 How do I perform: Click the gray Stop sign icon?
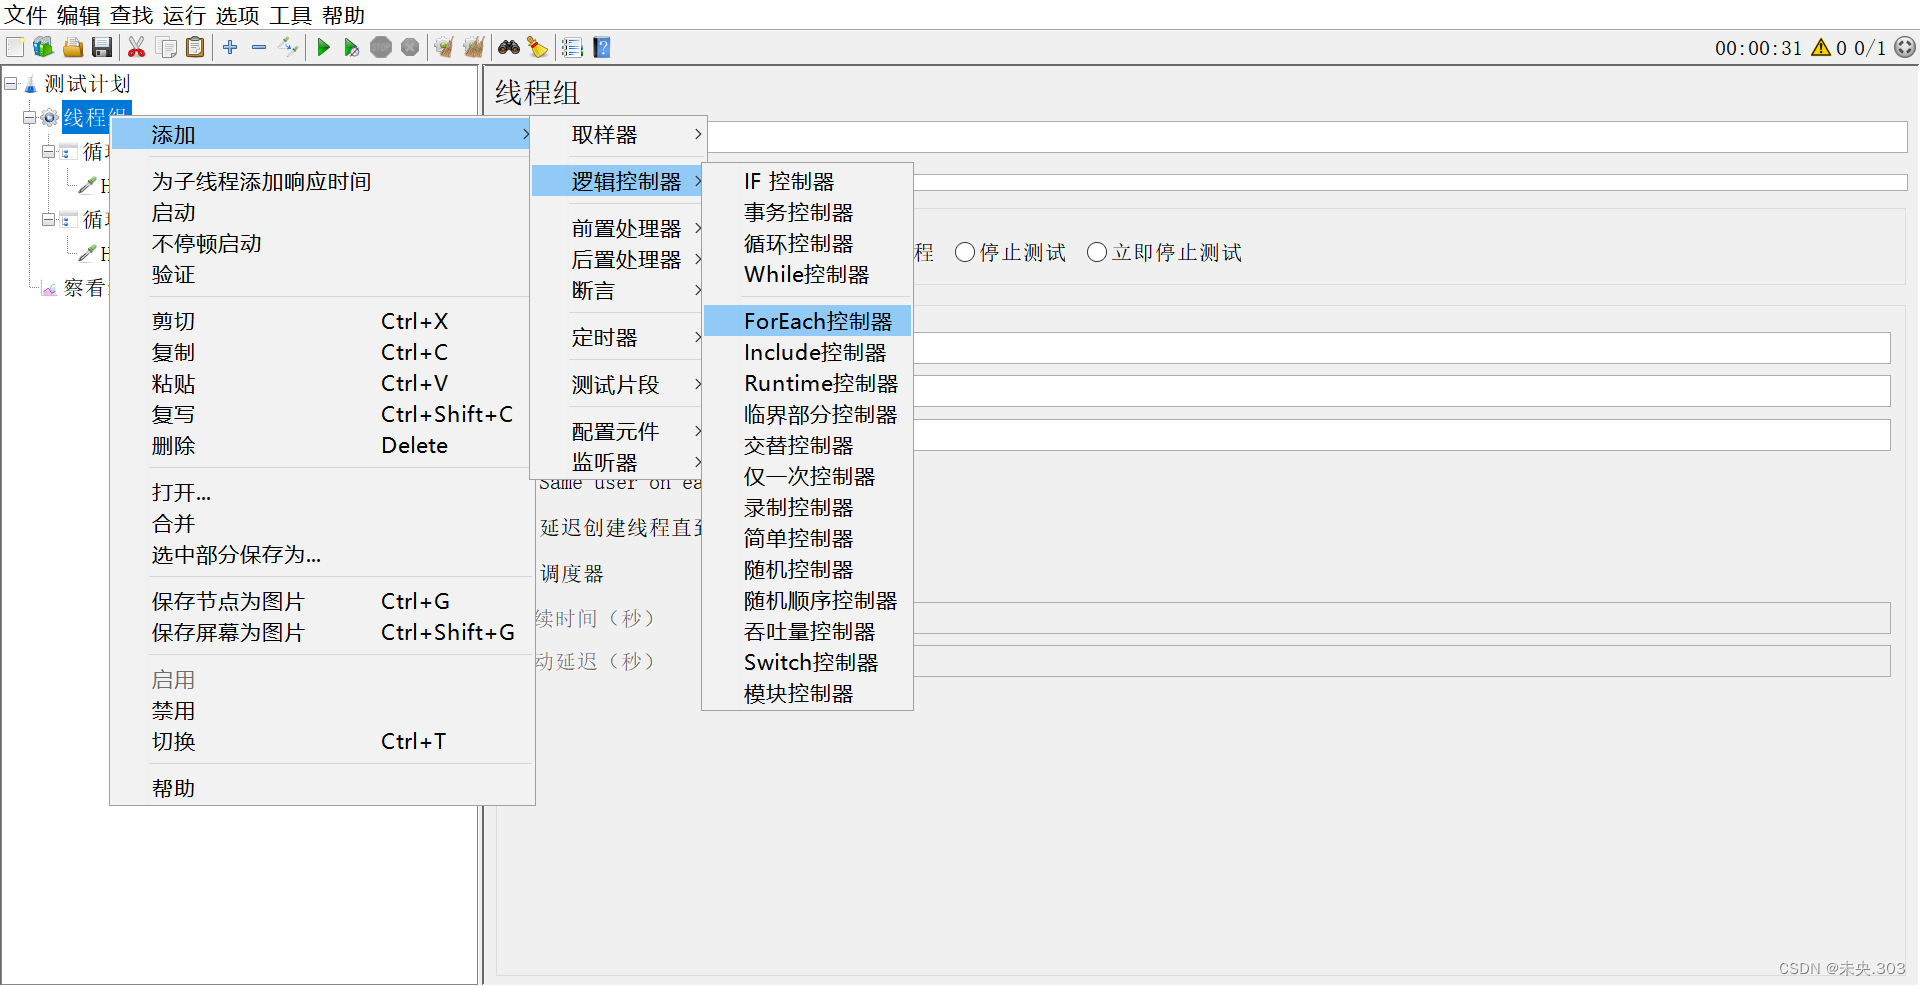point(381,47)
